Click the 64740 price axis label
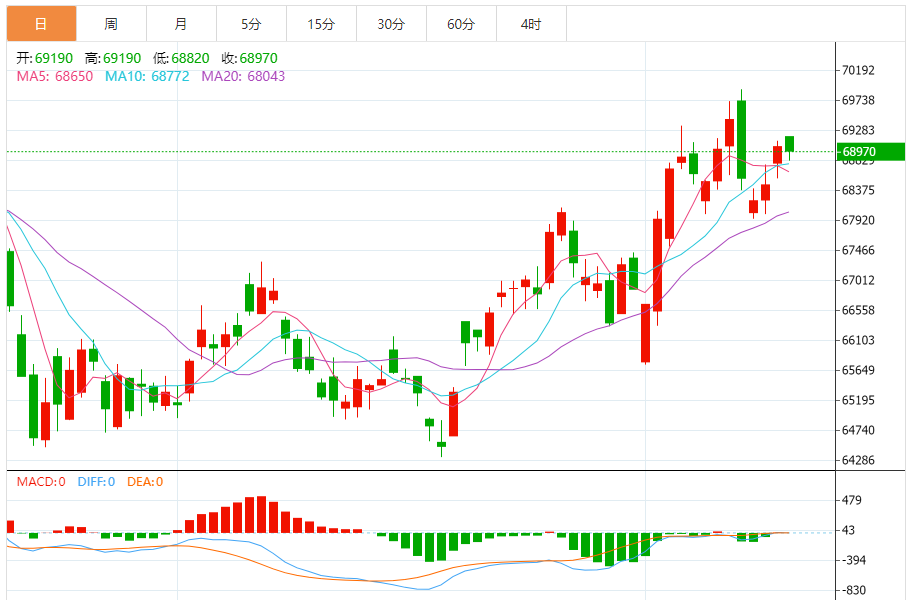The width and height of the screenshot is (910, 600). tap(858, 430)
